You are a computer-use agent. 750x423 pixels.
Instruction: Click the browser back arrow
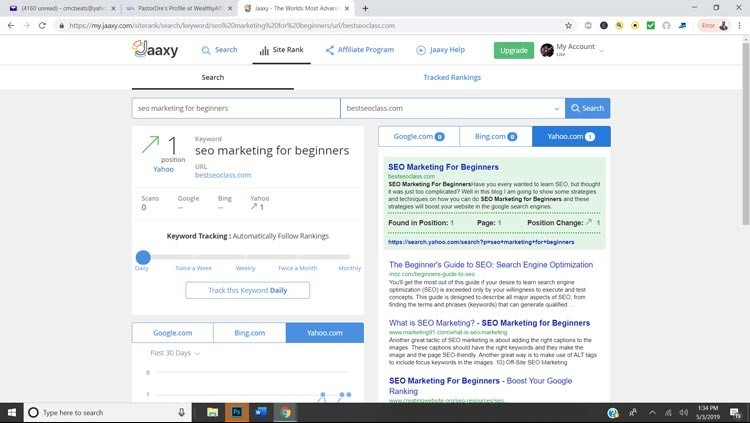(x=11, y=25)
